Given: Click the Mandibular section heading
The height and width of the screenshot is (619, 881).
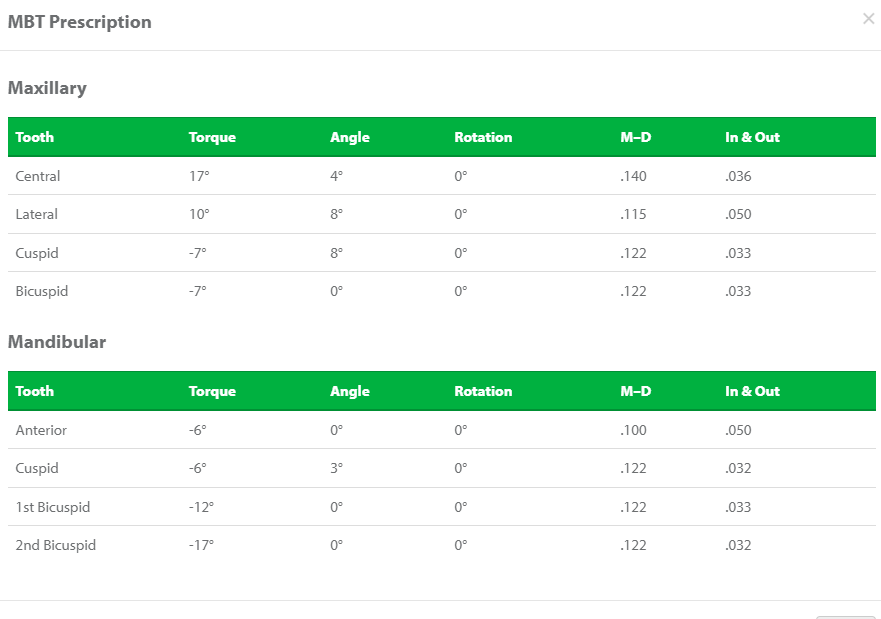Looking at the screenshot, I should [57, 342].
